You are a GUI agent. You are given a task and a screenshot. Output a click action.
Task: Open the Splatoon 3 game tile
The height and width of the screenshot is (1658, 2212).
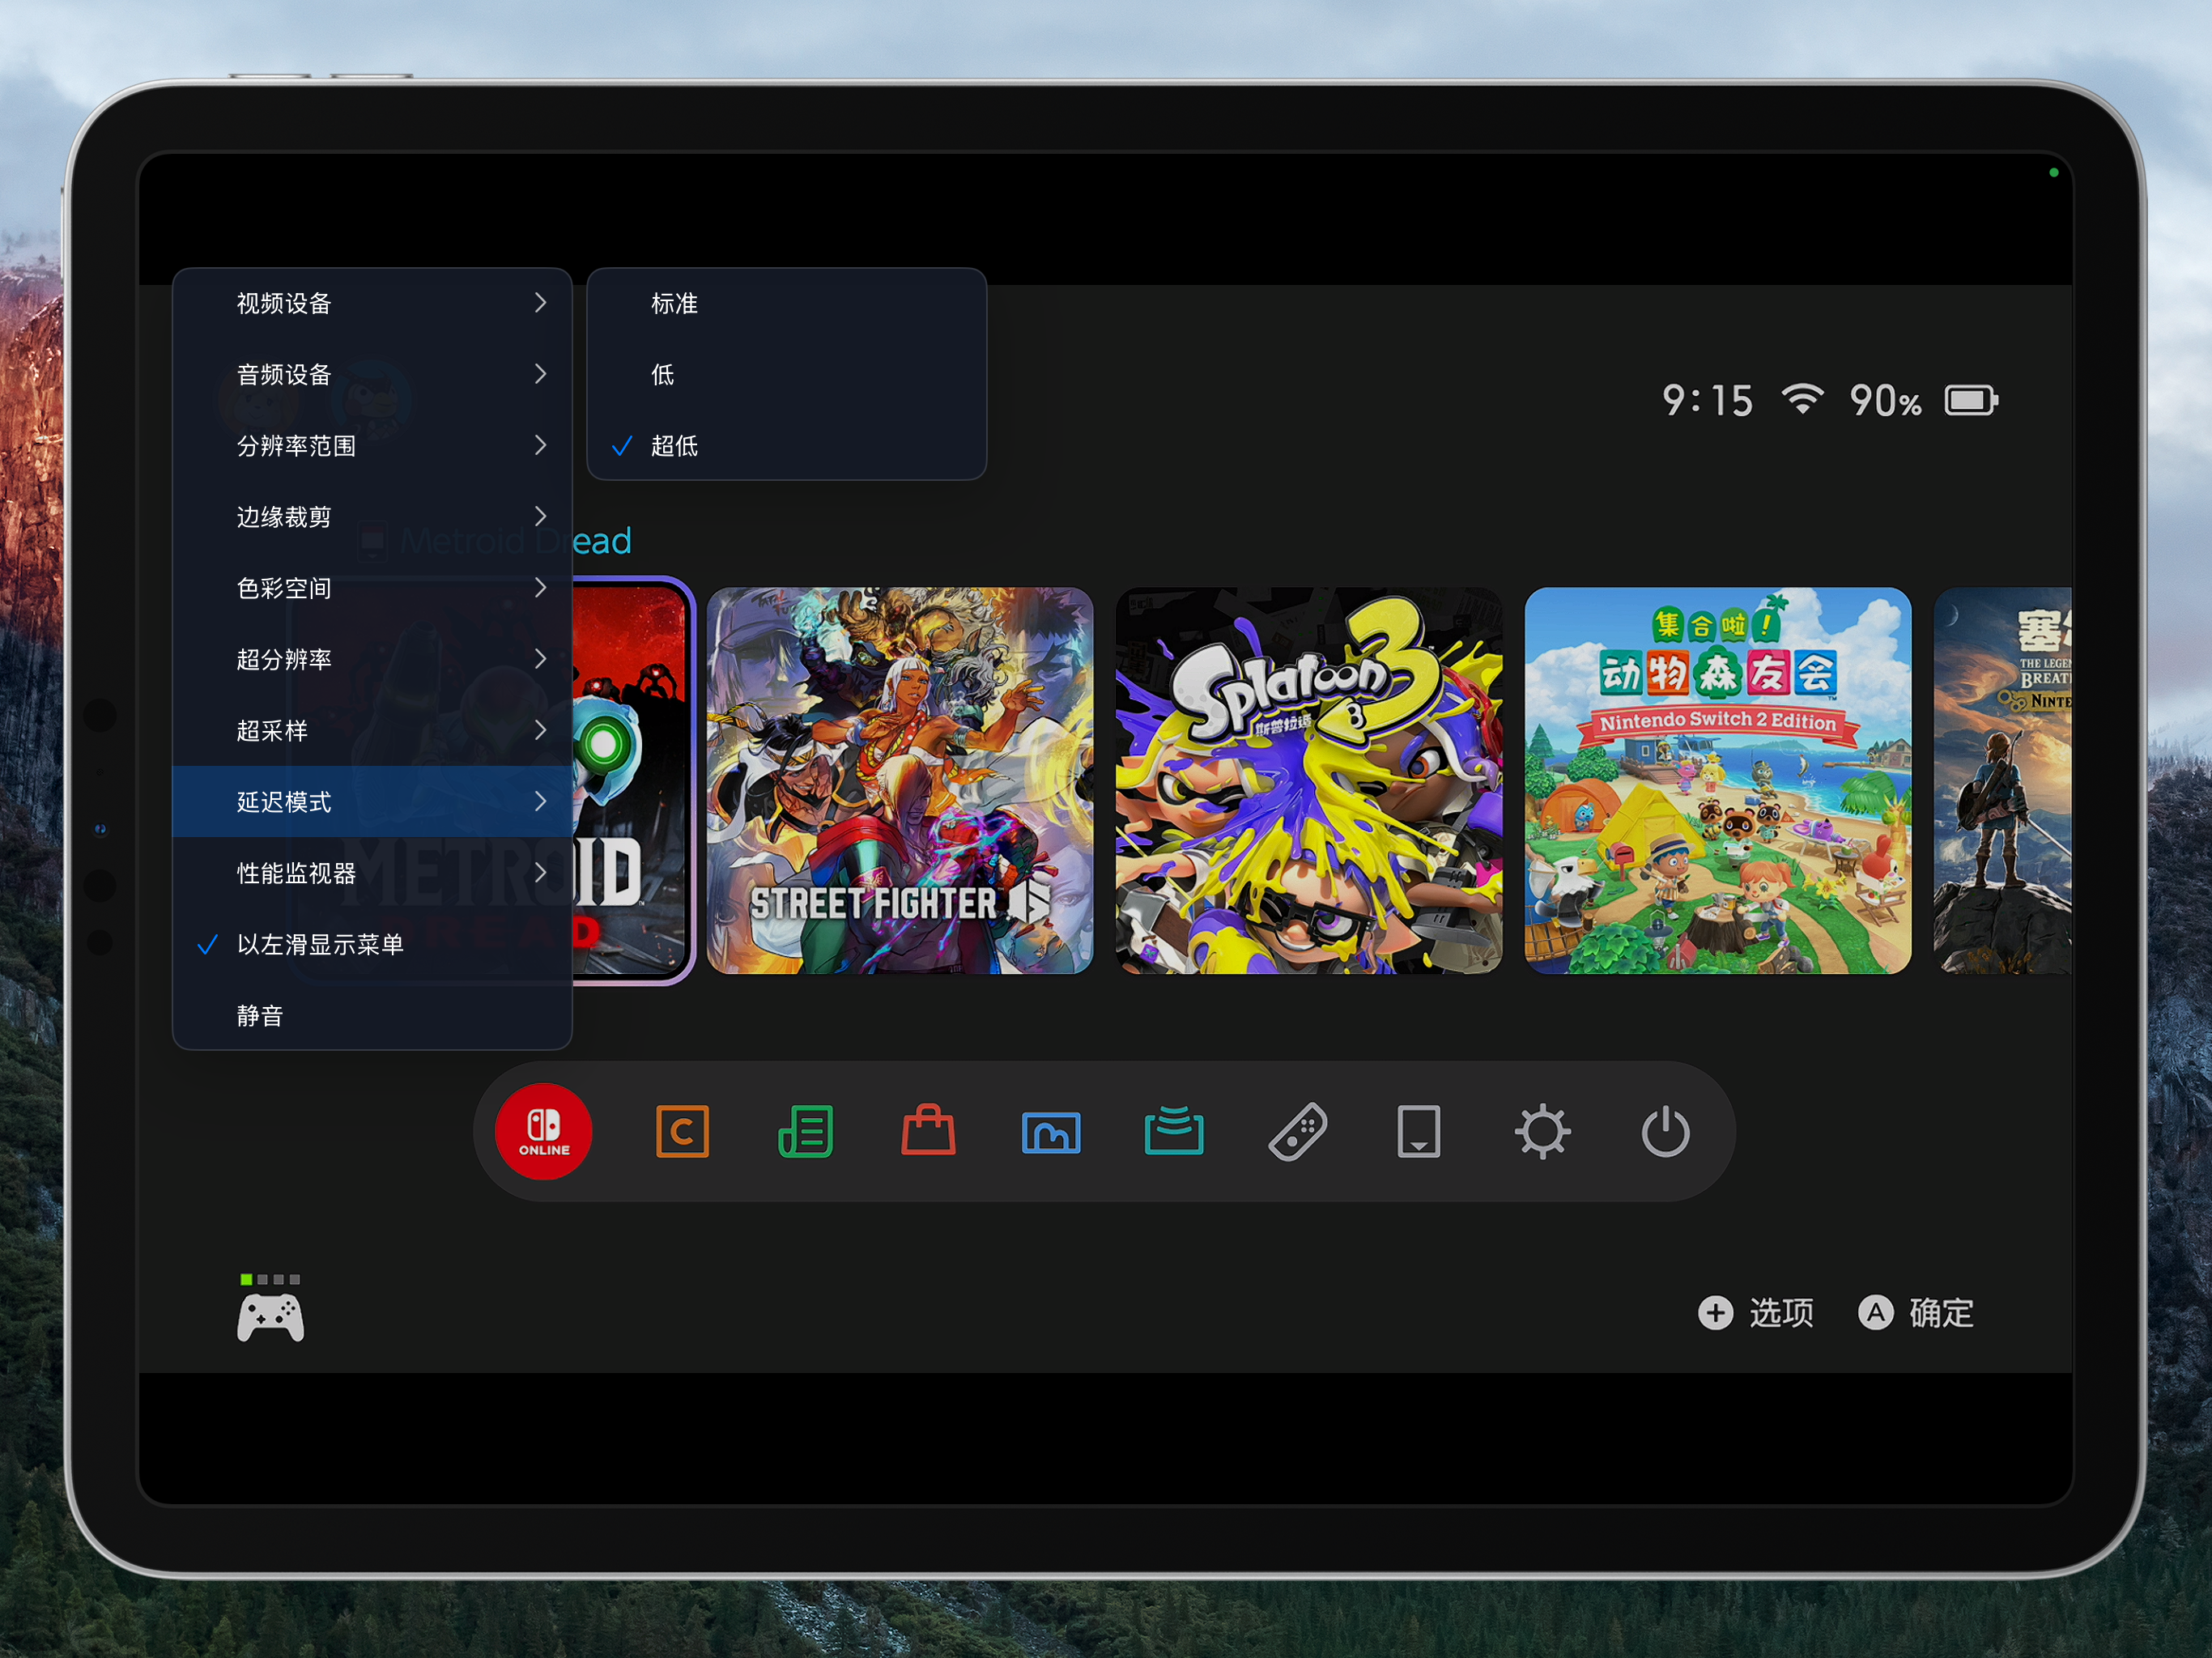1309,780
